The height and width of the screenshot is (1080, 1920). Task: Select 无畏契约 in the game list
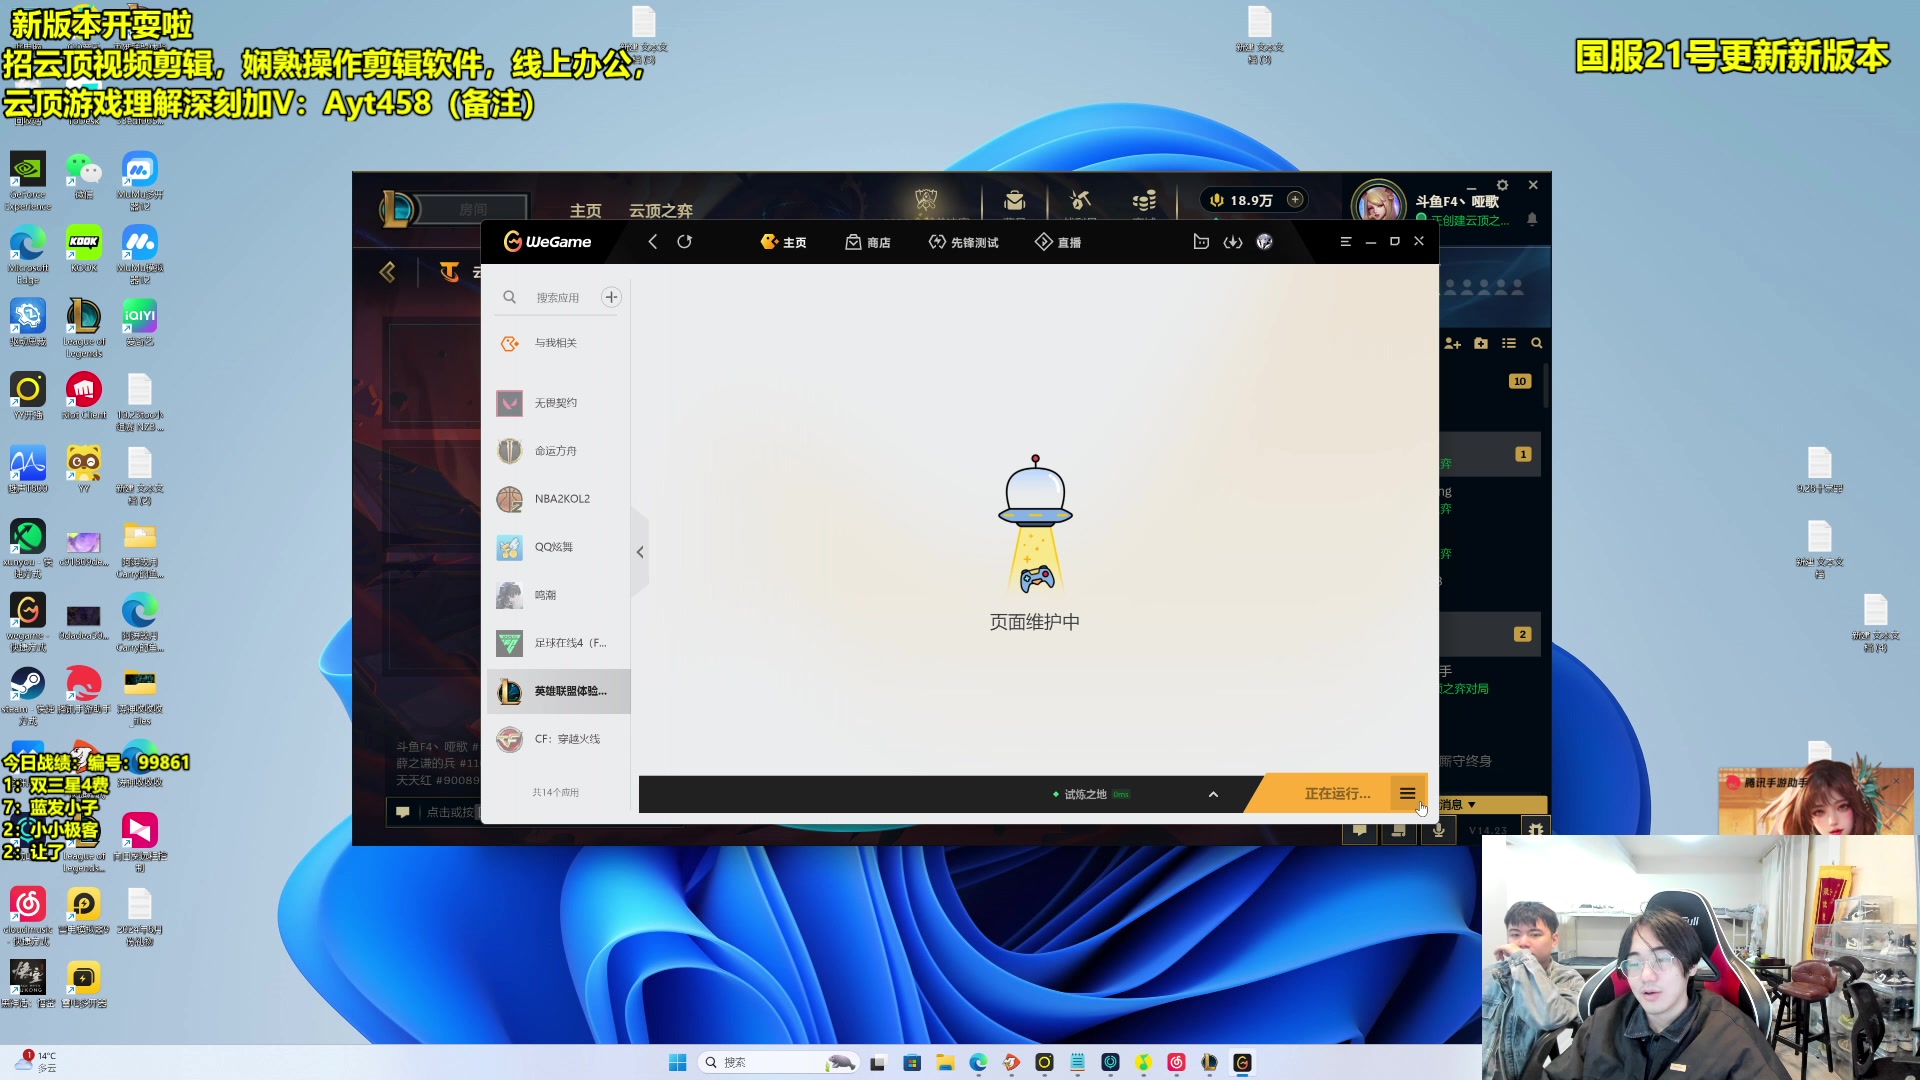coord(558,403)
